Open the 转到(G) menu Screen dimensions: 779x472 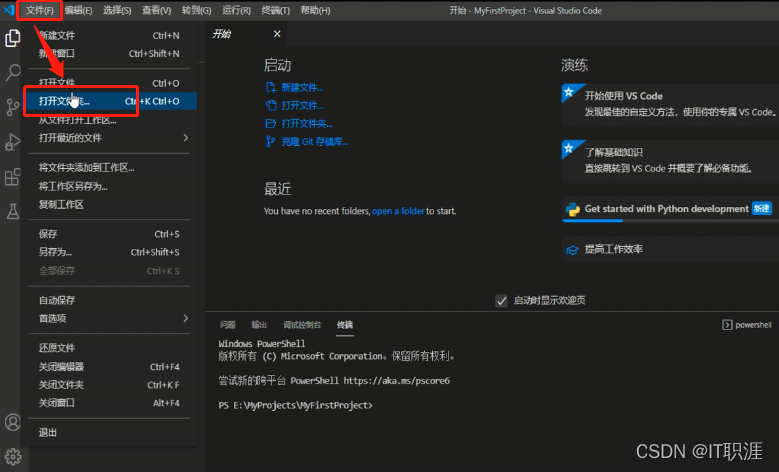(x=196, y=10)
